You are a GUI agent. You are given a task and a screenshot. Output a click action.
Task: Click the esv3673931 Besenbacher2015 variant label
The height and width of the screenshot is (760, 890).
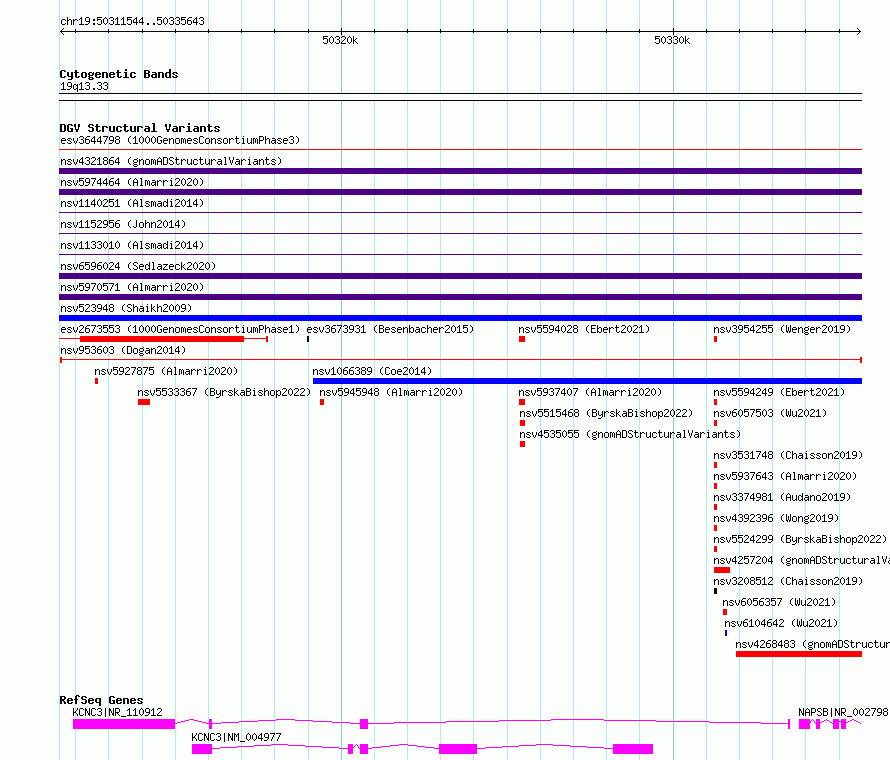390,329
